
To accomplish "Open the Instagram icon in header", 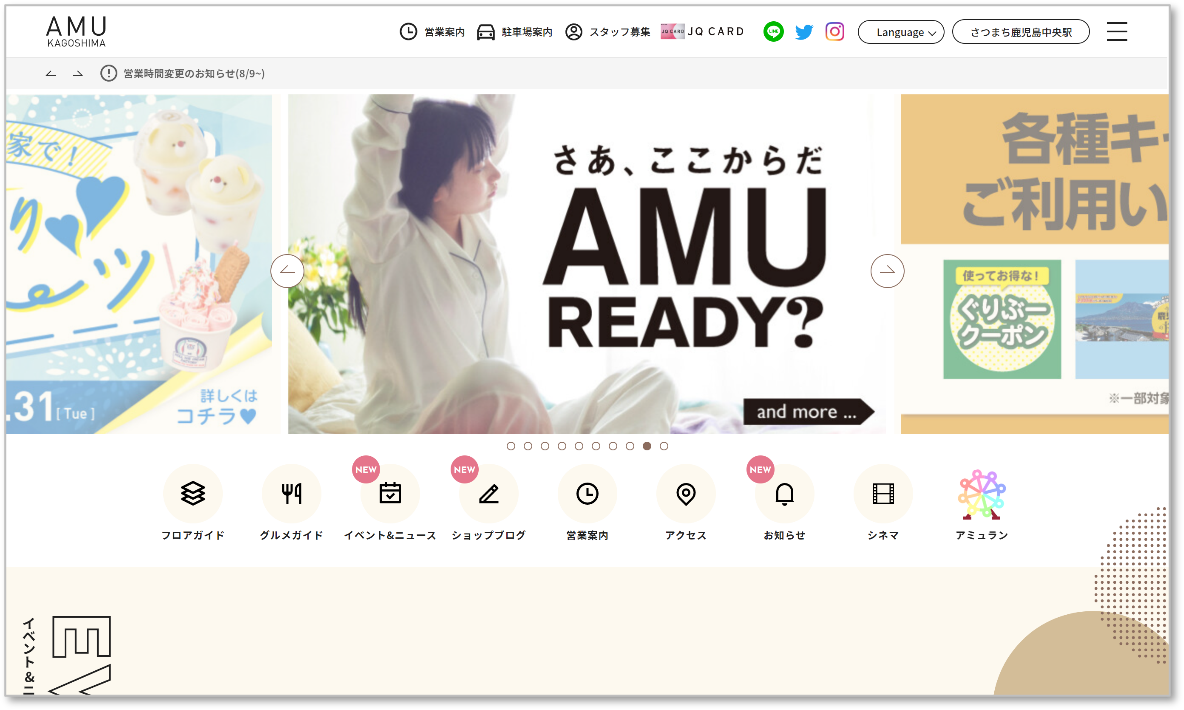I will point(835,32).
